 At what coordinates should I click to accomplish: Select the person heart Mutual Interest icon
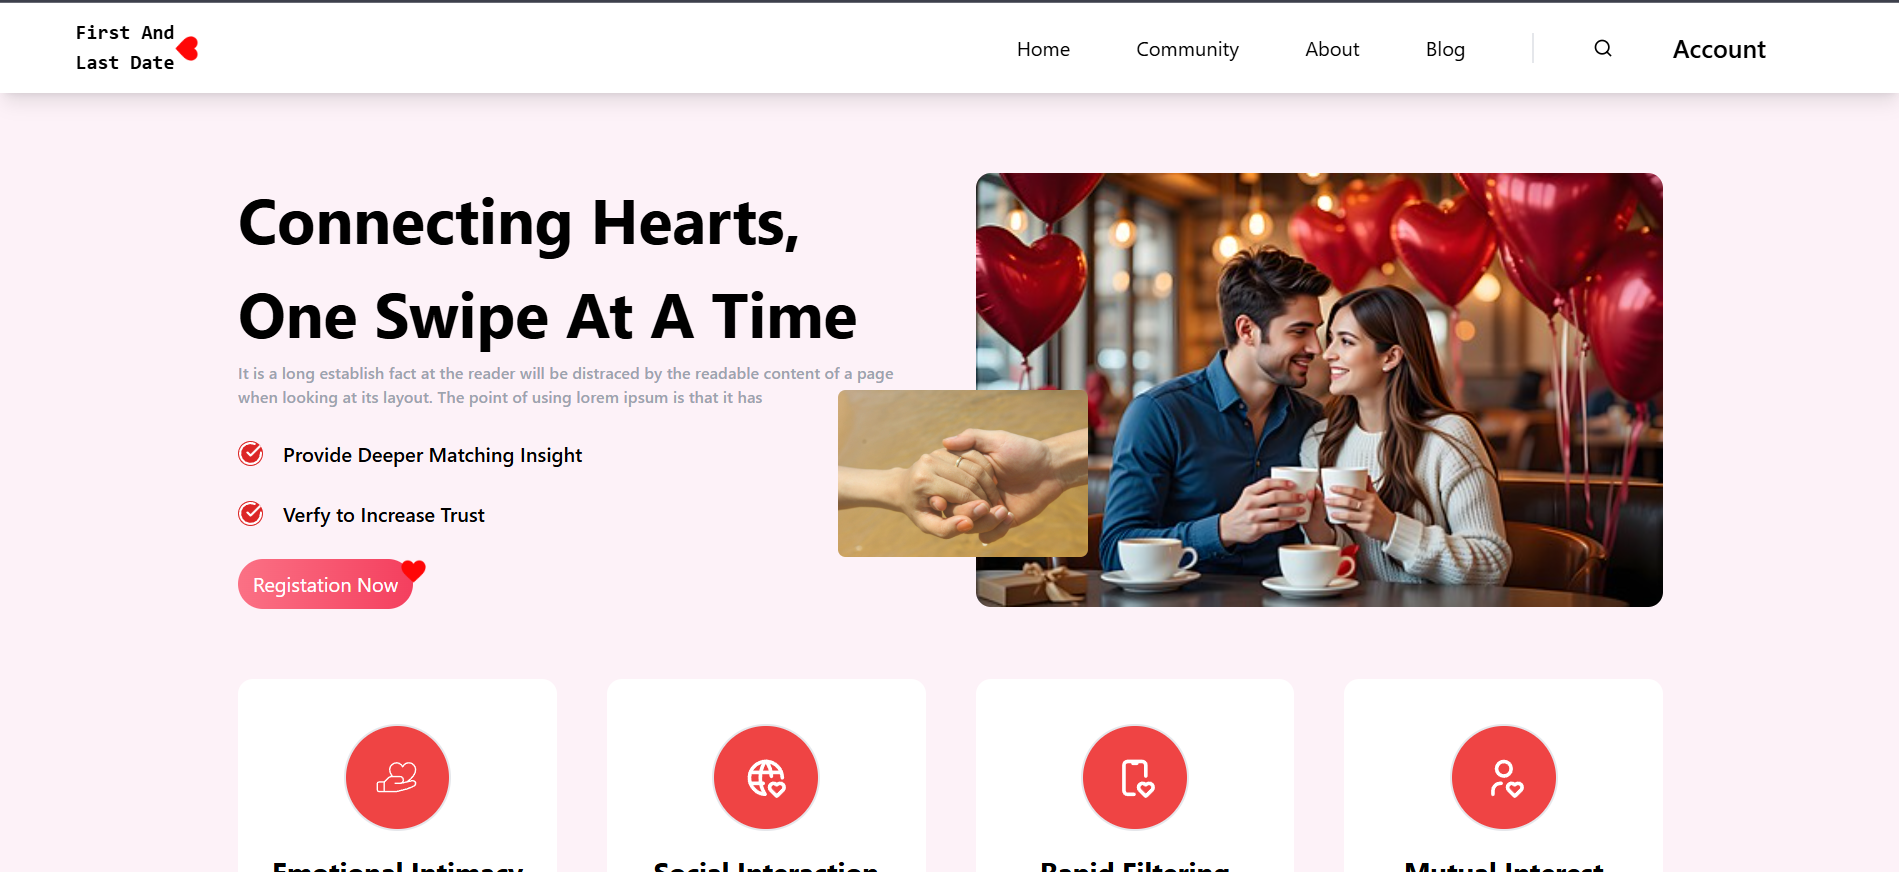pyautogui.click(x=1504, y=777)
